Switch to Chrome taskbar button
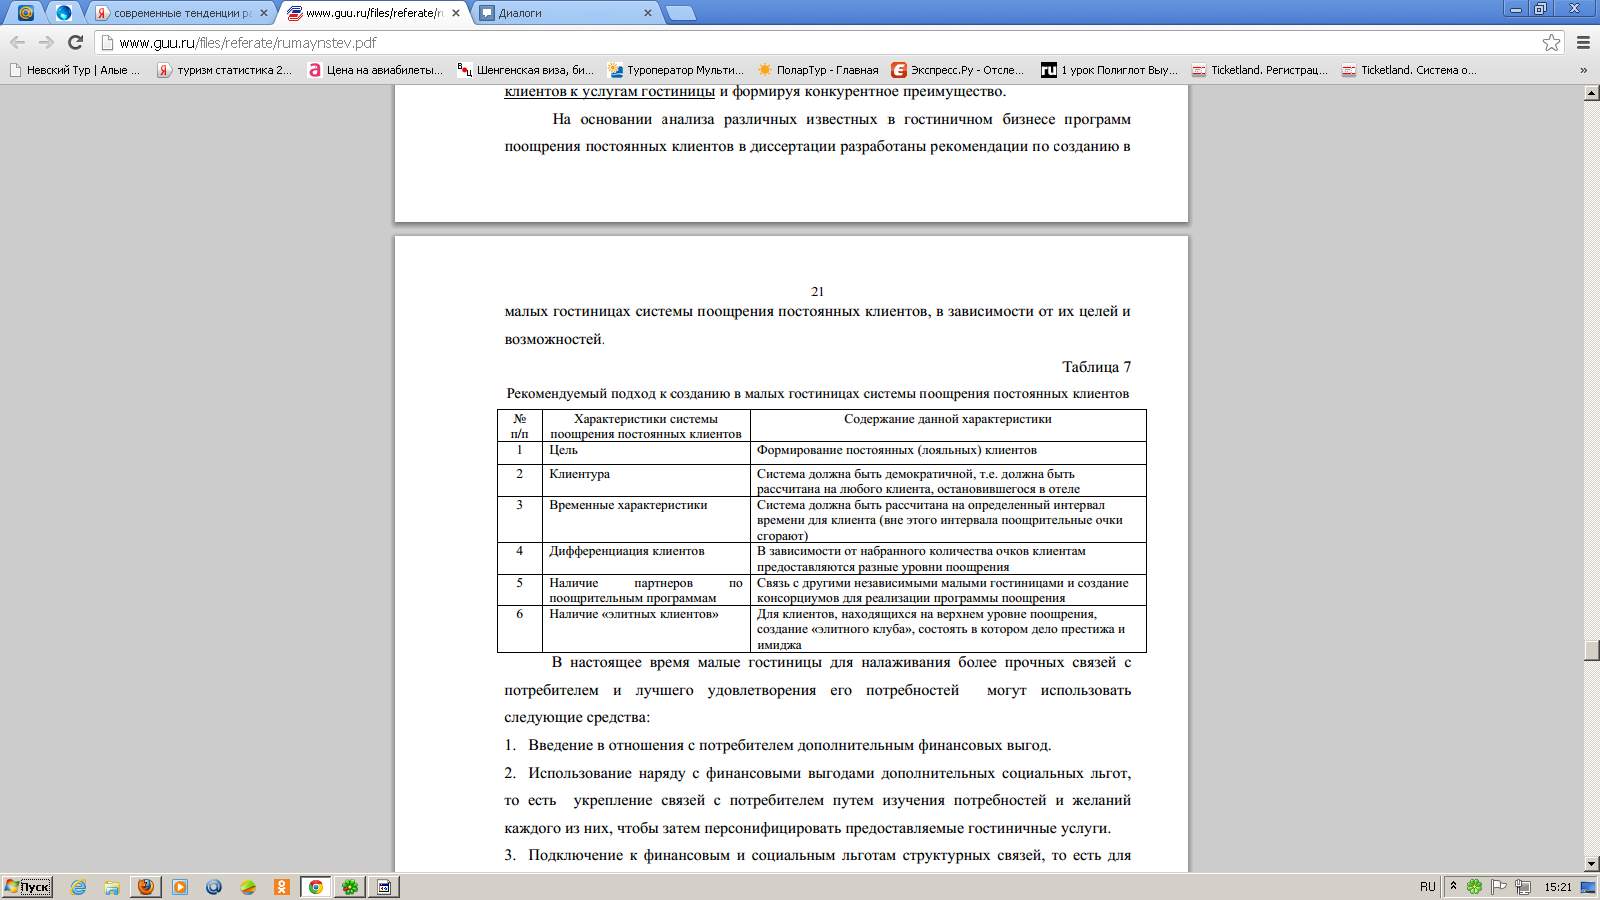 (x=316, y=887)
